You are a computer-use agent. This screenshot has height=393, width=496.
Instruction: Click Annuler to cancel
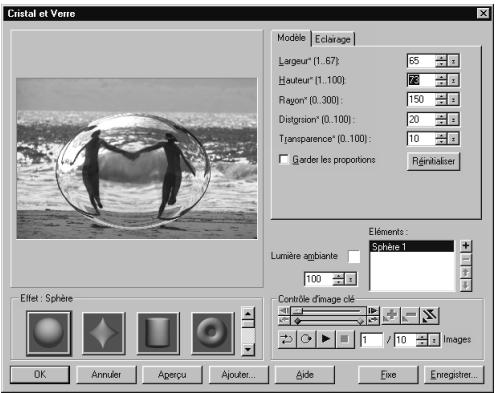pos(106,375)
